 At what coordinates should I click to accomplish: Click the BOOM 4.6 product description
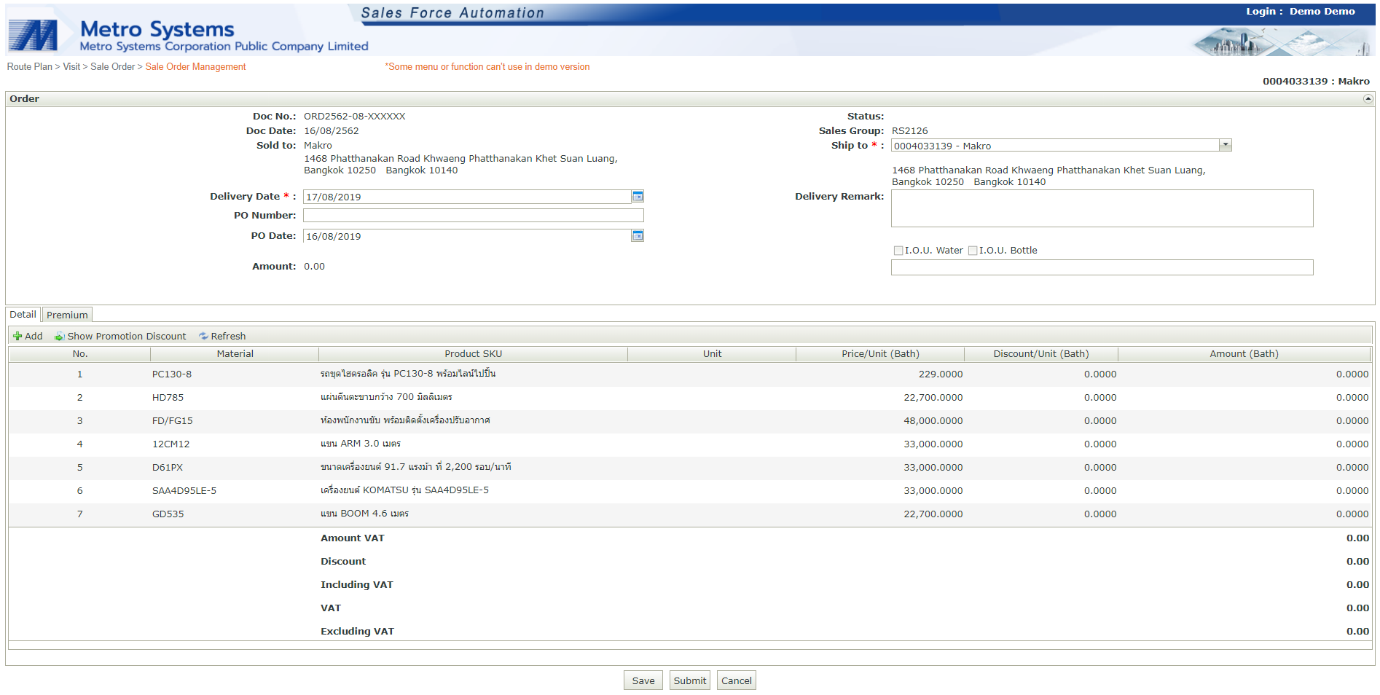pyautogui.click(x=364, y=514)
